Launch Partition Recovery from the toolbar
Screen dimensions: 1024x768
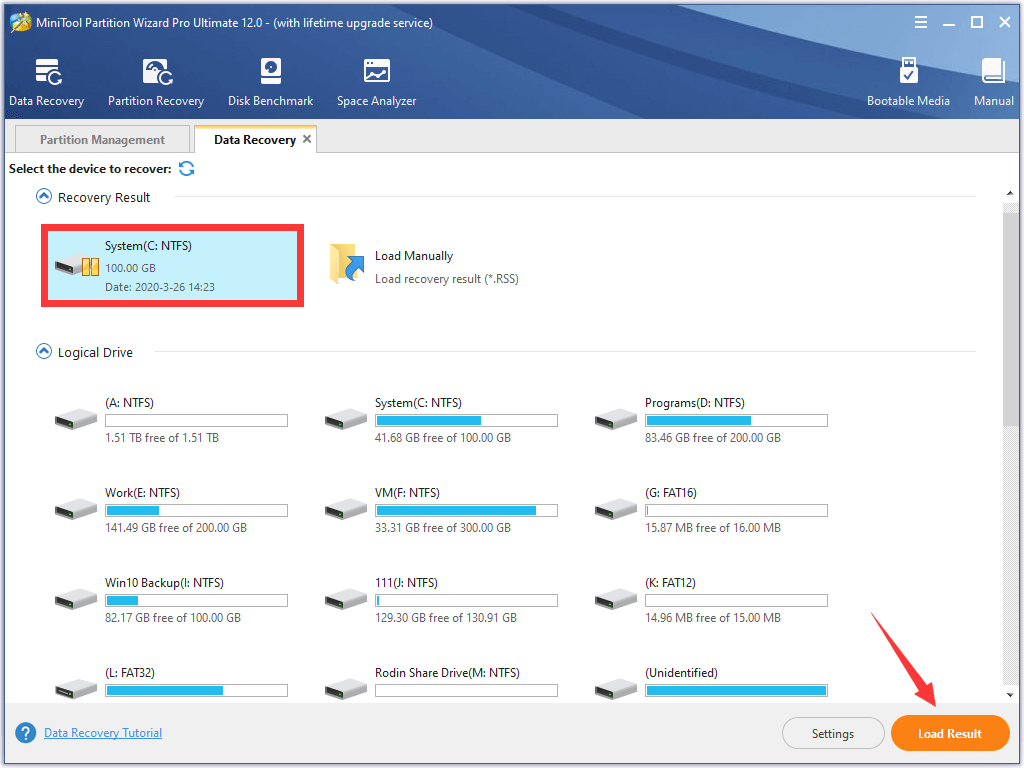click(x=156, y=82)
